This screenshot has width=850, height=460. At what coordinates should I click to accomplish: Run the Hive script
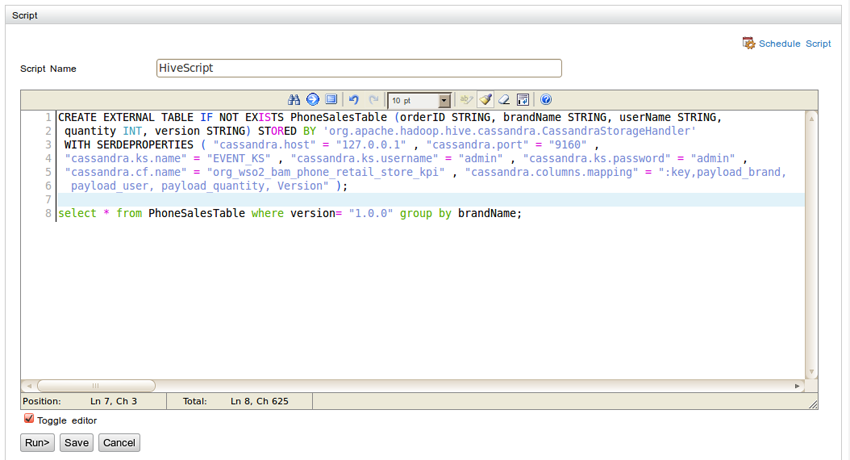tap(37, 443)
